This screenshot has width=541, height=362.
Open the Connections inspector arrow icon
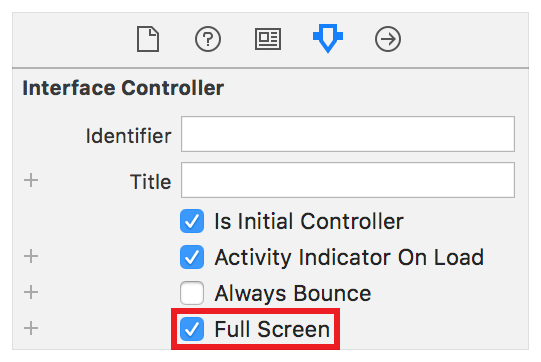pyautogui.click(x=388, y=39)
